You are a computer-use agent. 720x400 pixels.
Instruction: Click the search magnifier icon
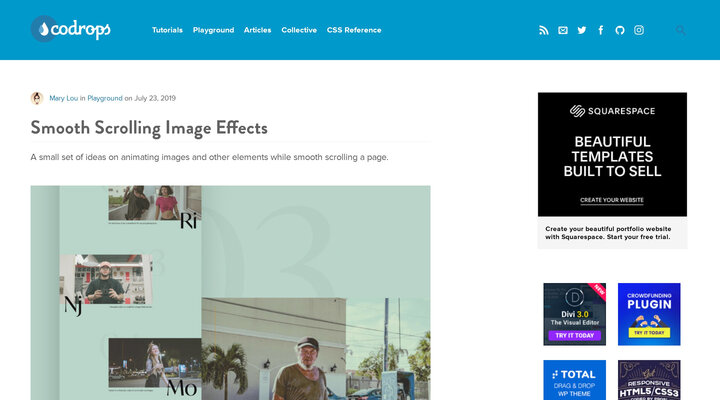[x=681, y=30]
